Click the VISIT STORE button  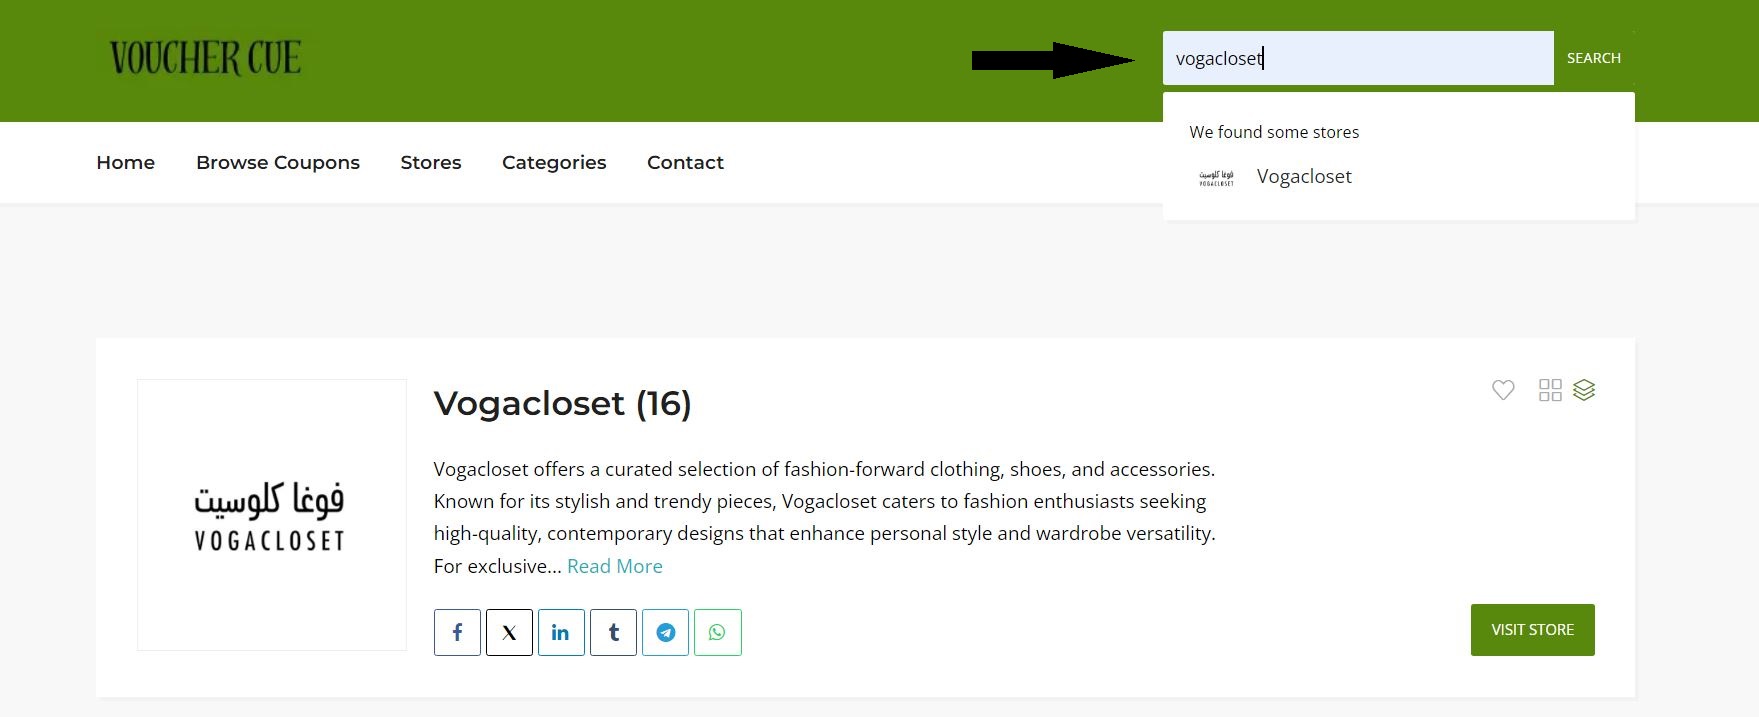pyautogui.click(x=1532, y=629)
